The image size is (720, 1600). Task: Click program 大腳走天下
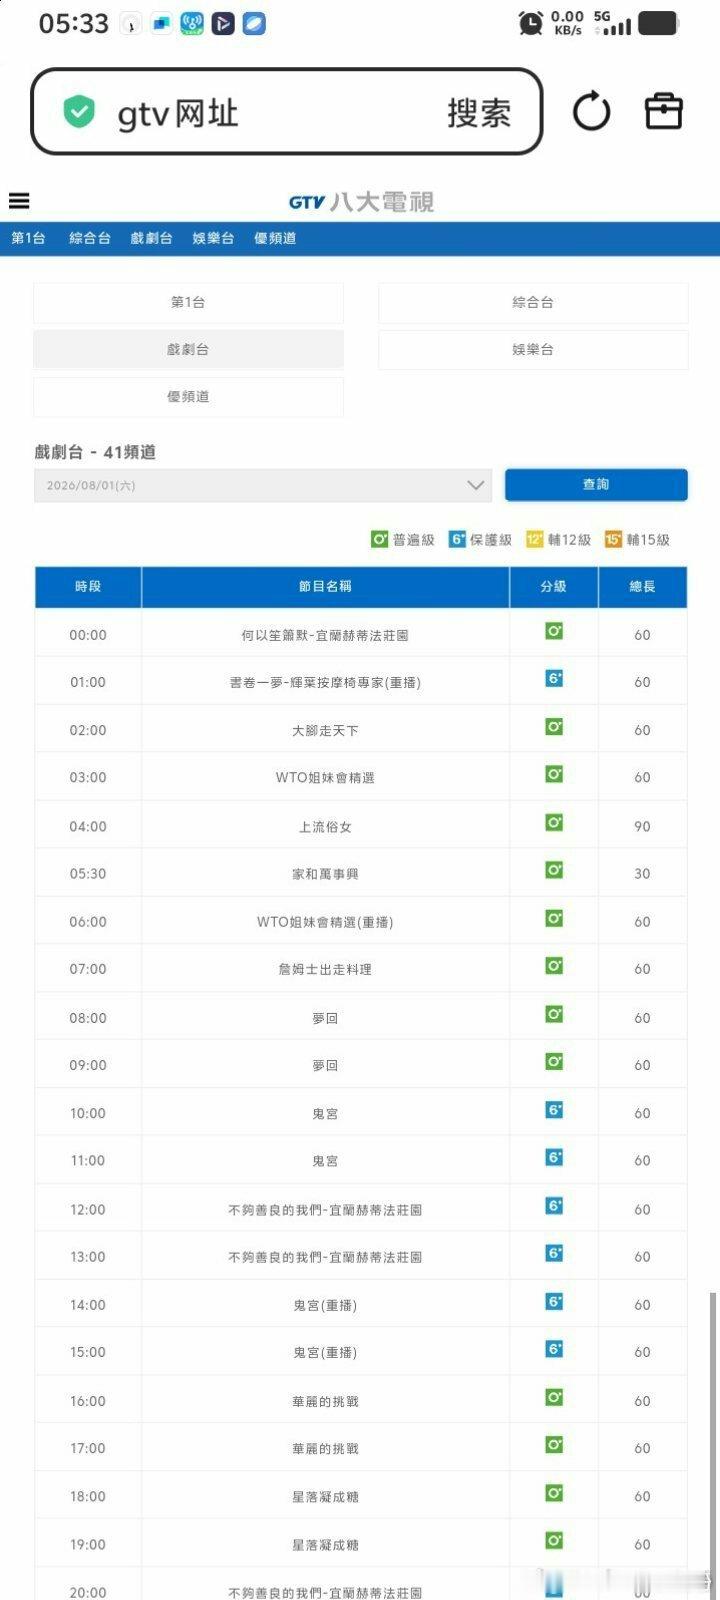[325, 730]
